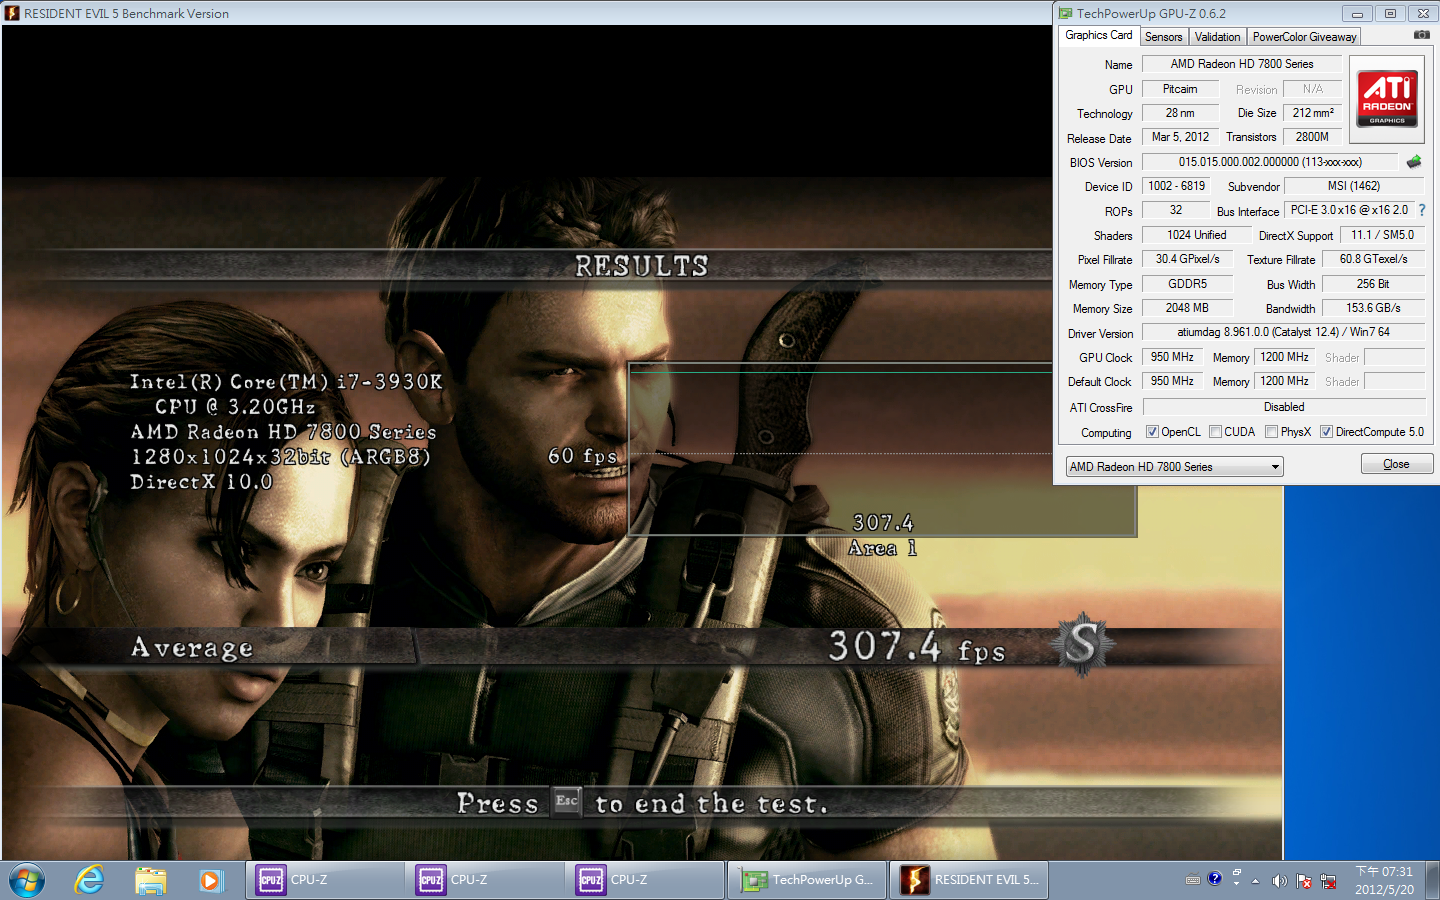Minimize the GPU-Z window
The width and height of the screenshot is (1440, 900).
[1357, 13]
